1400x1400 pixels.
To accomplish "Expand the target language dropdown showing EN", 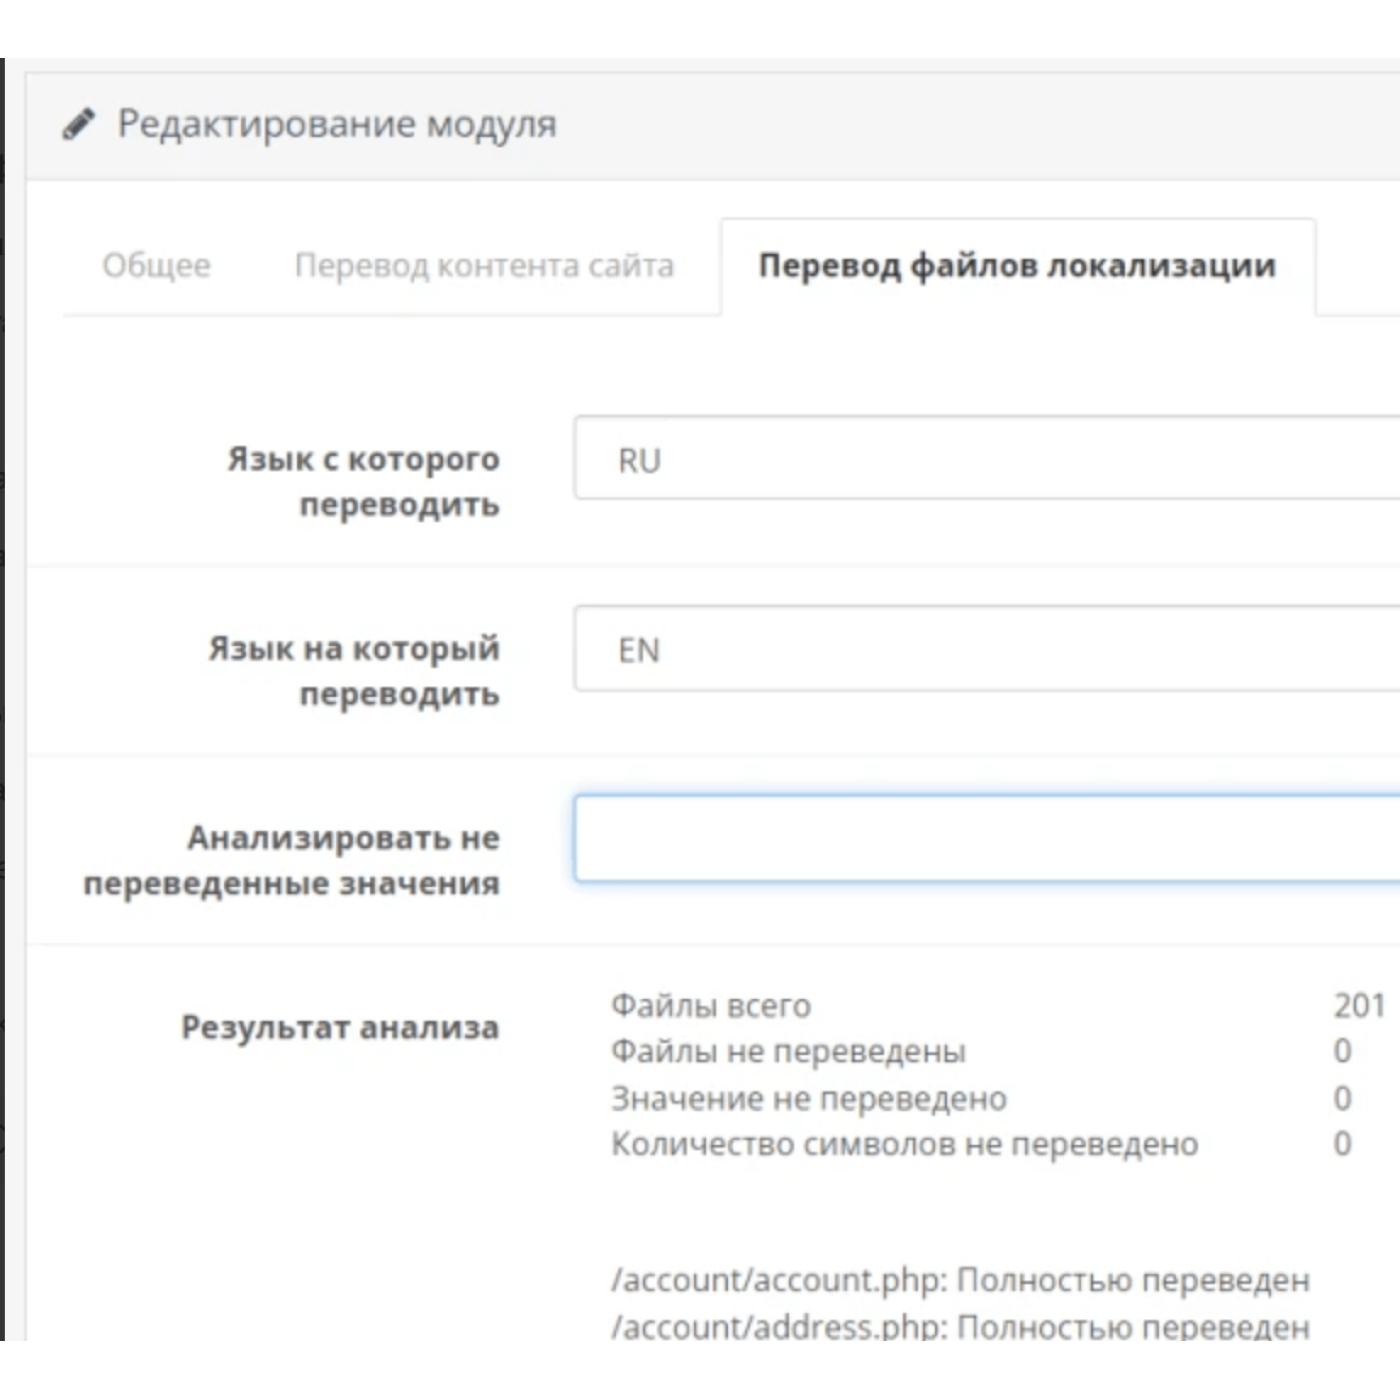I will 985,649.
